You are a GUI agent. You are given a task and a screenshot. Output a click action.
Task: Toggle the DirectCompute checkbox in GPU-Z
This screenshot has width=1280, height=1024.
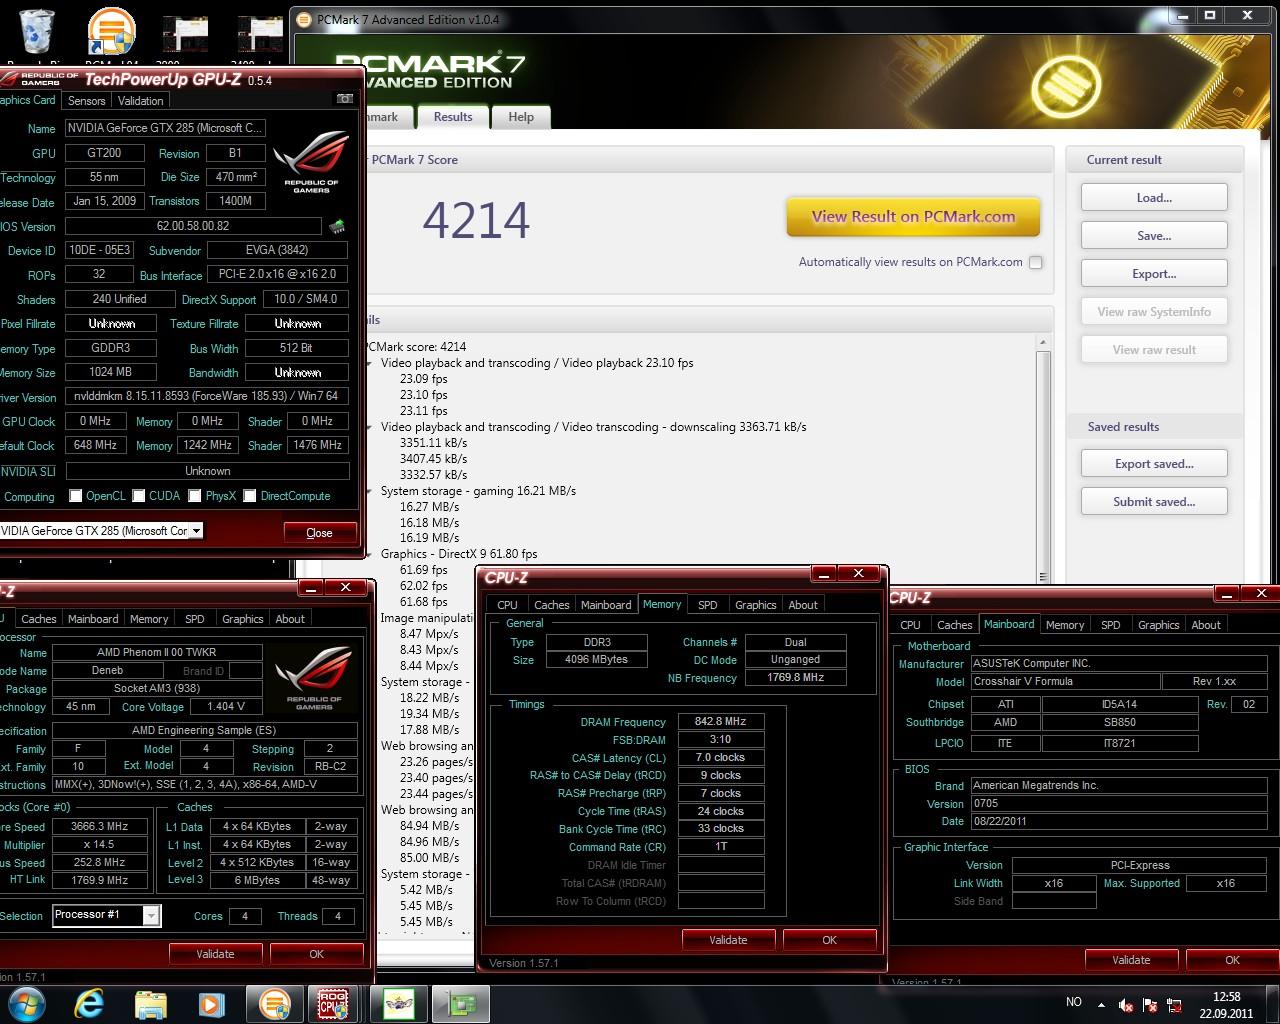(x=250, y=496)
